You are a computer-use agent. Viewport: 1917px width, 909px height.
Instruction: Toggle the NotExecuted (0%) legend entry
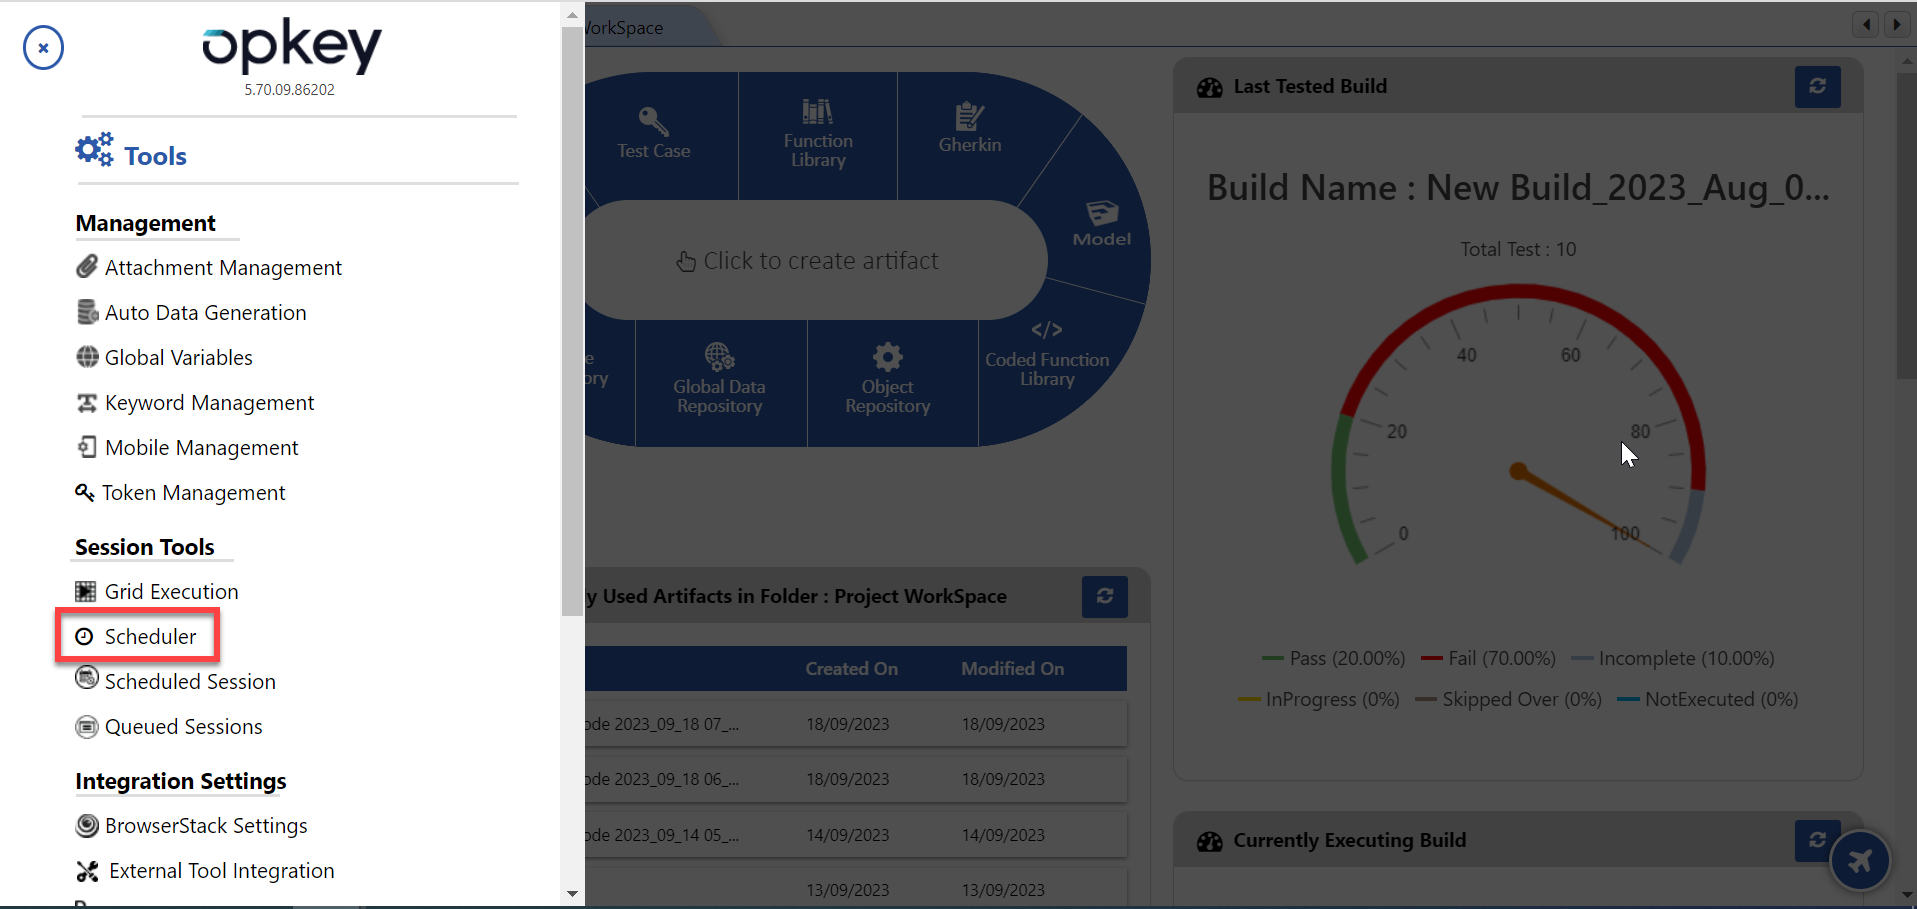pyautogui.click(x=1707, y=699)
